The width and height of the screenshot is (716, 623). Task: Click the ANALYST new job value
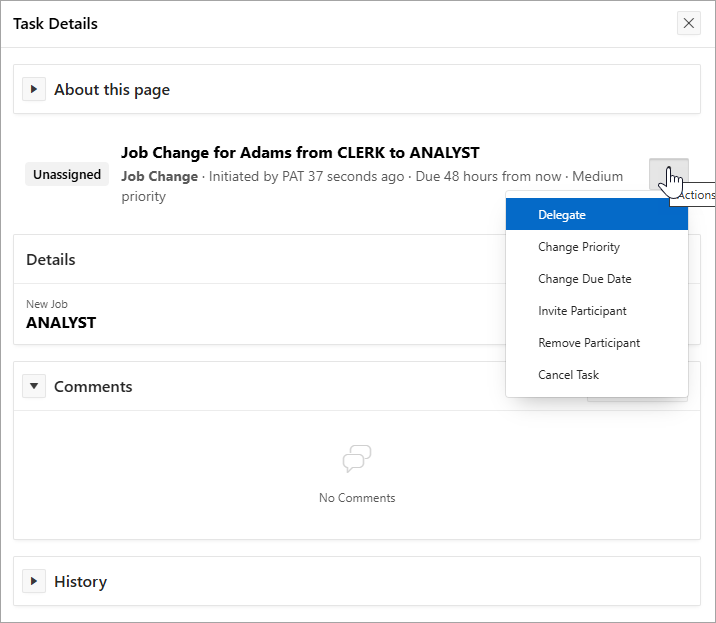point(61,323)
